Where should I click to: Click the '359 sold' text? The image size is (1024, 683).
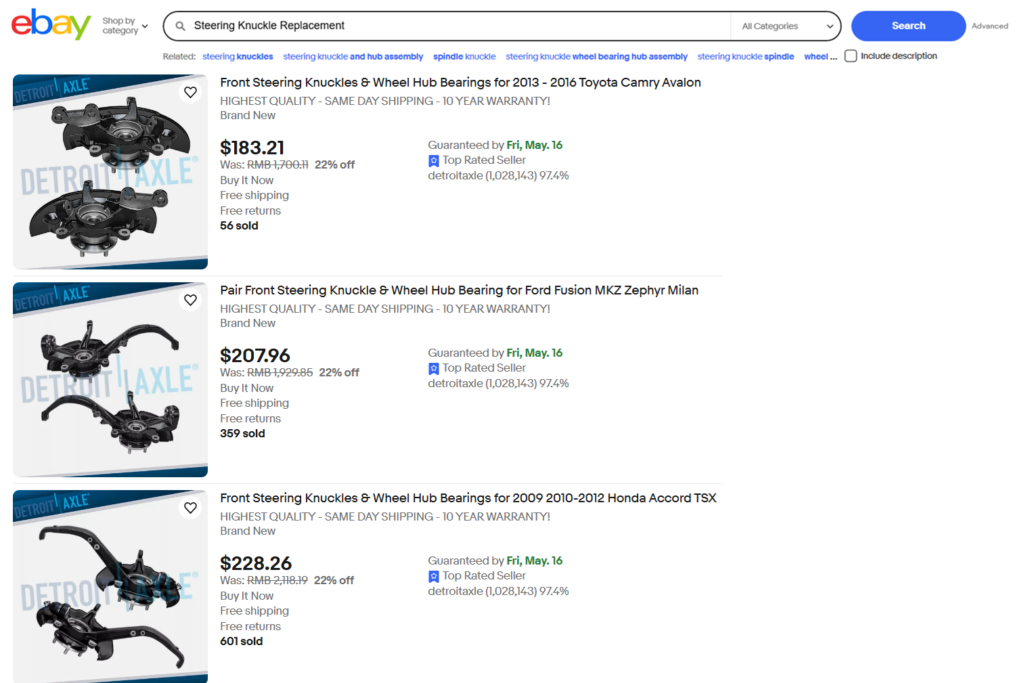(242, 433)
